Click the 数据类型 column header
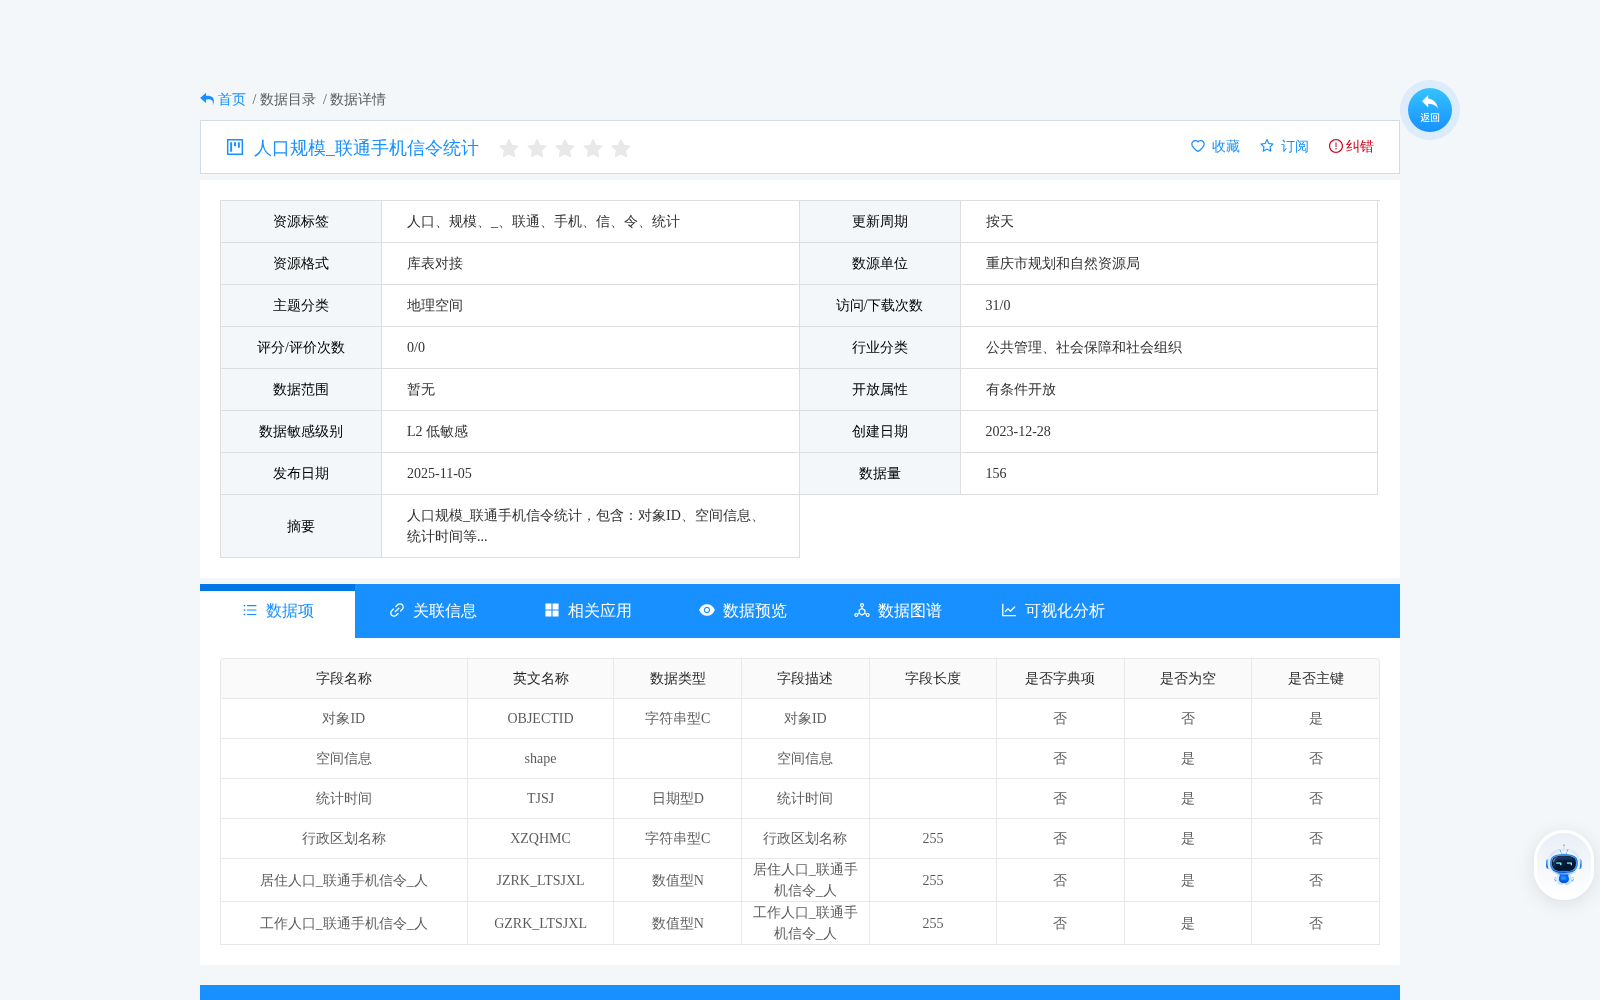Viewport: 1600px width, 1000px height. [678, 678]
